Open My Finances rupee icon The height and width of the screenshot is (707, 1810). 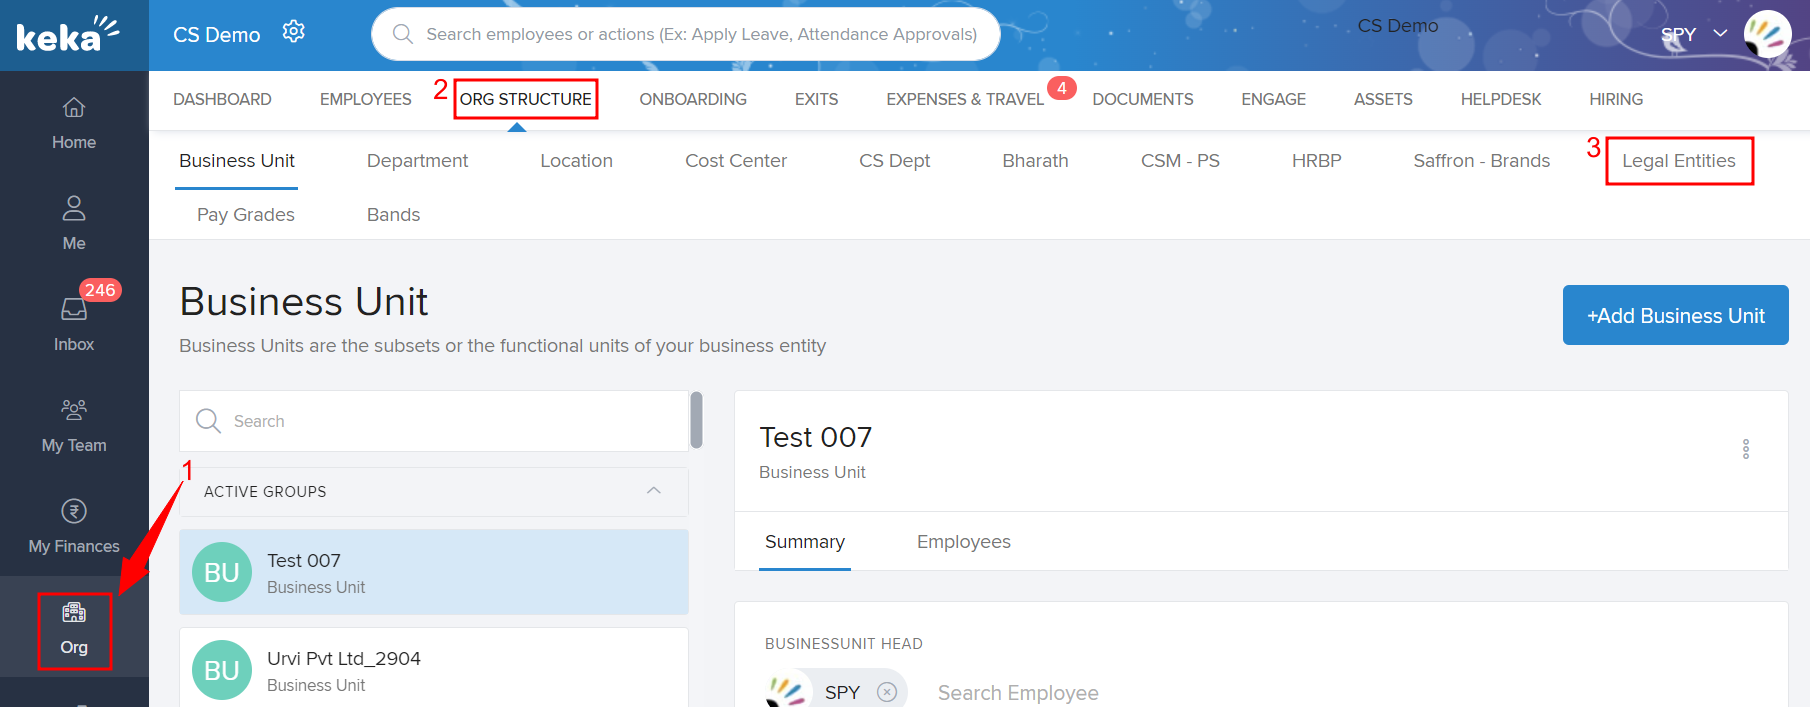tap(74, 512)
